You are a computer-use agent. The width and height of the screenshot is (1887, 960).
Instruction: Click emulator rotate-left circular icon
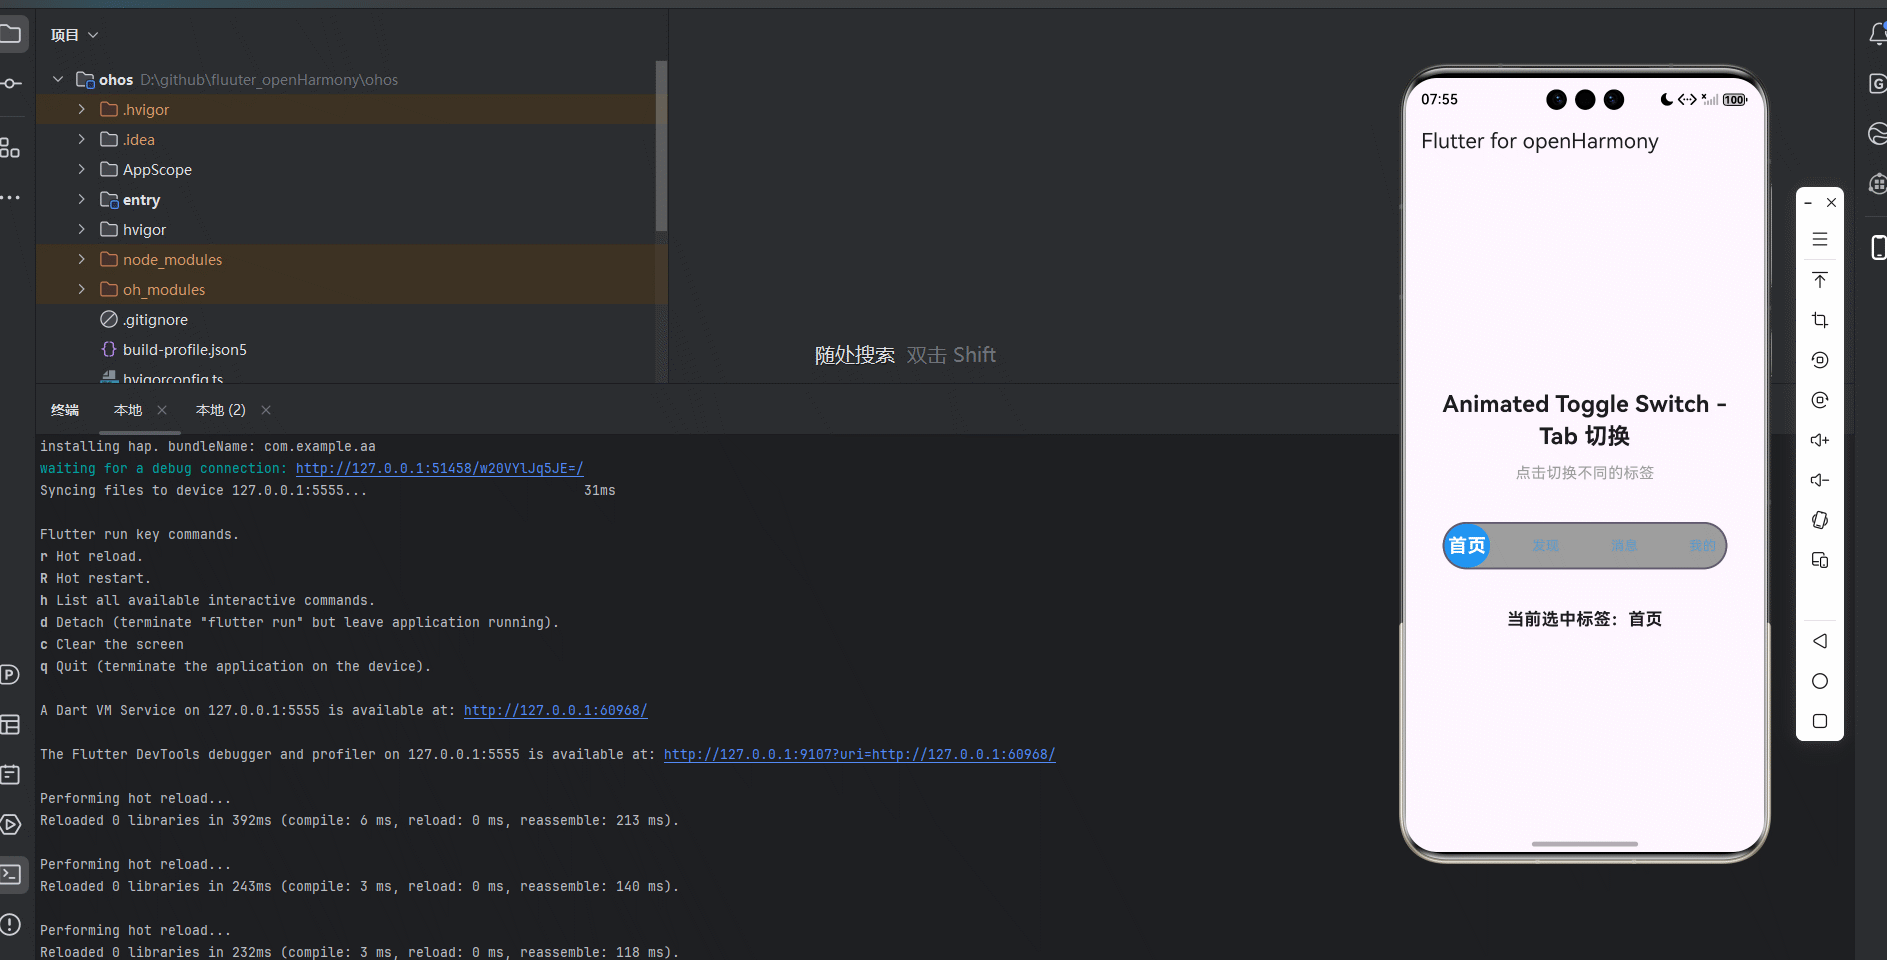1820,360
